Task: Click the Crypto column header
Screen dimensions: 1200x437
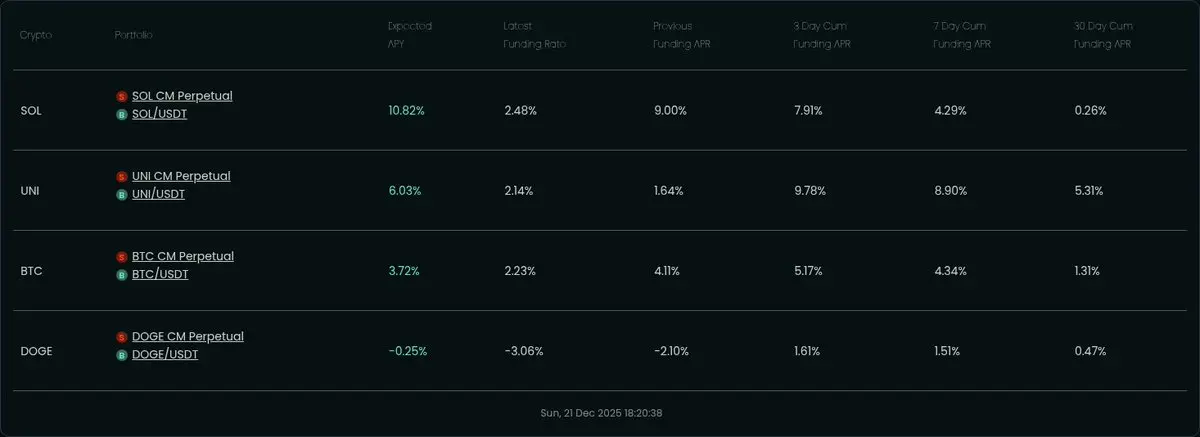Action: (x=36, y=35)
